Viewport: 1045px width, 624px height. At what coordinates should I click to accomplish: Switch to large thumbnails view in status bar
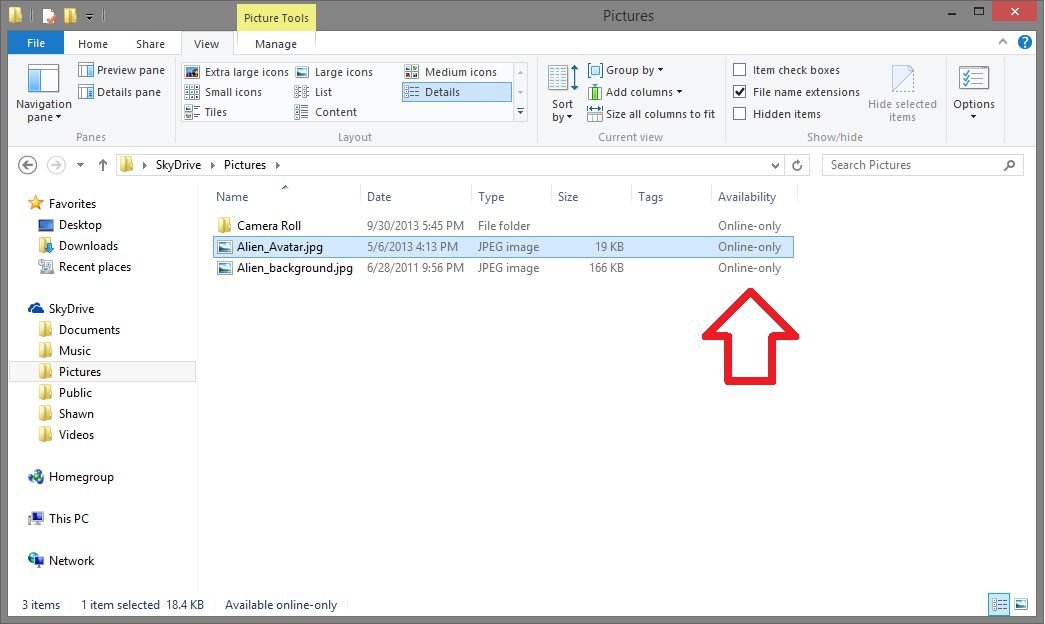1021,604
